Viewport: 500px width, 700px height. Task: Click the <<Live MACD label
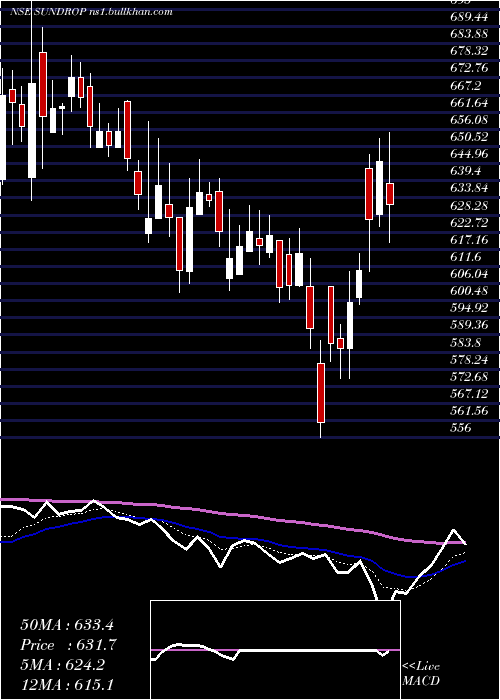[x=421, y=673]
